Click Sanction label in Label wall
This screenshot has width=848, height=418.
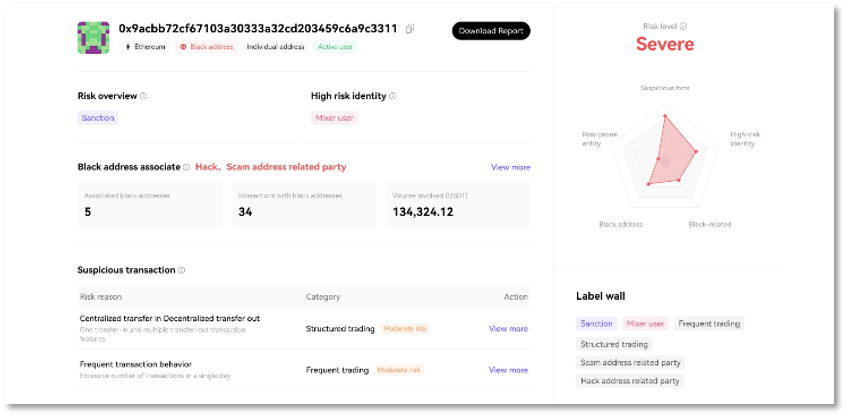click(597, 324)
